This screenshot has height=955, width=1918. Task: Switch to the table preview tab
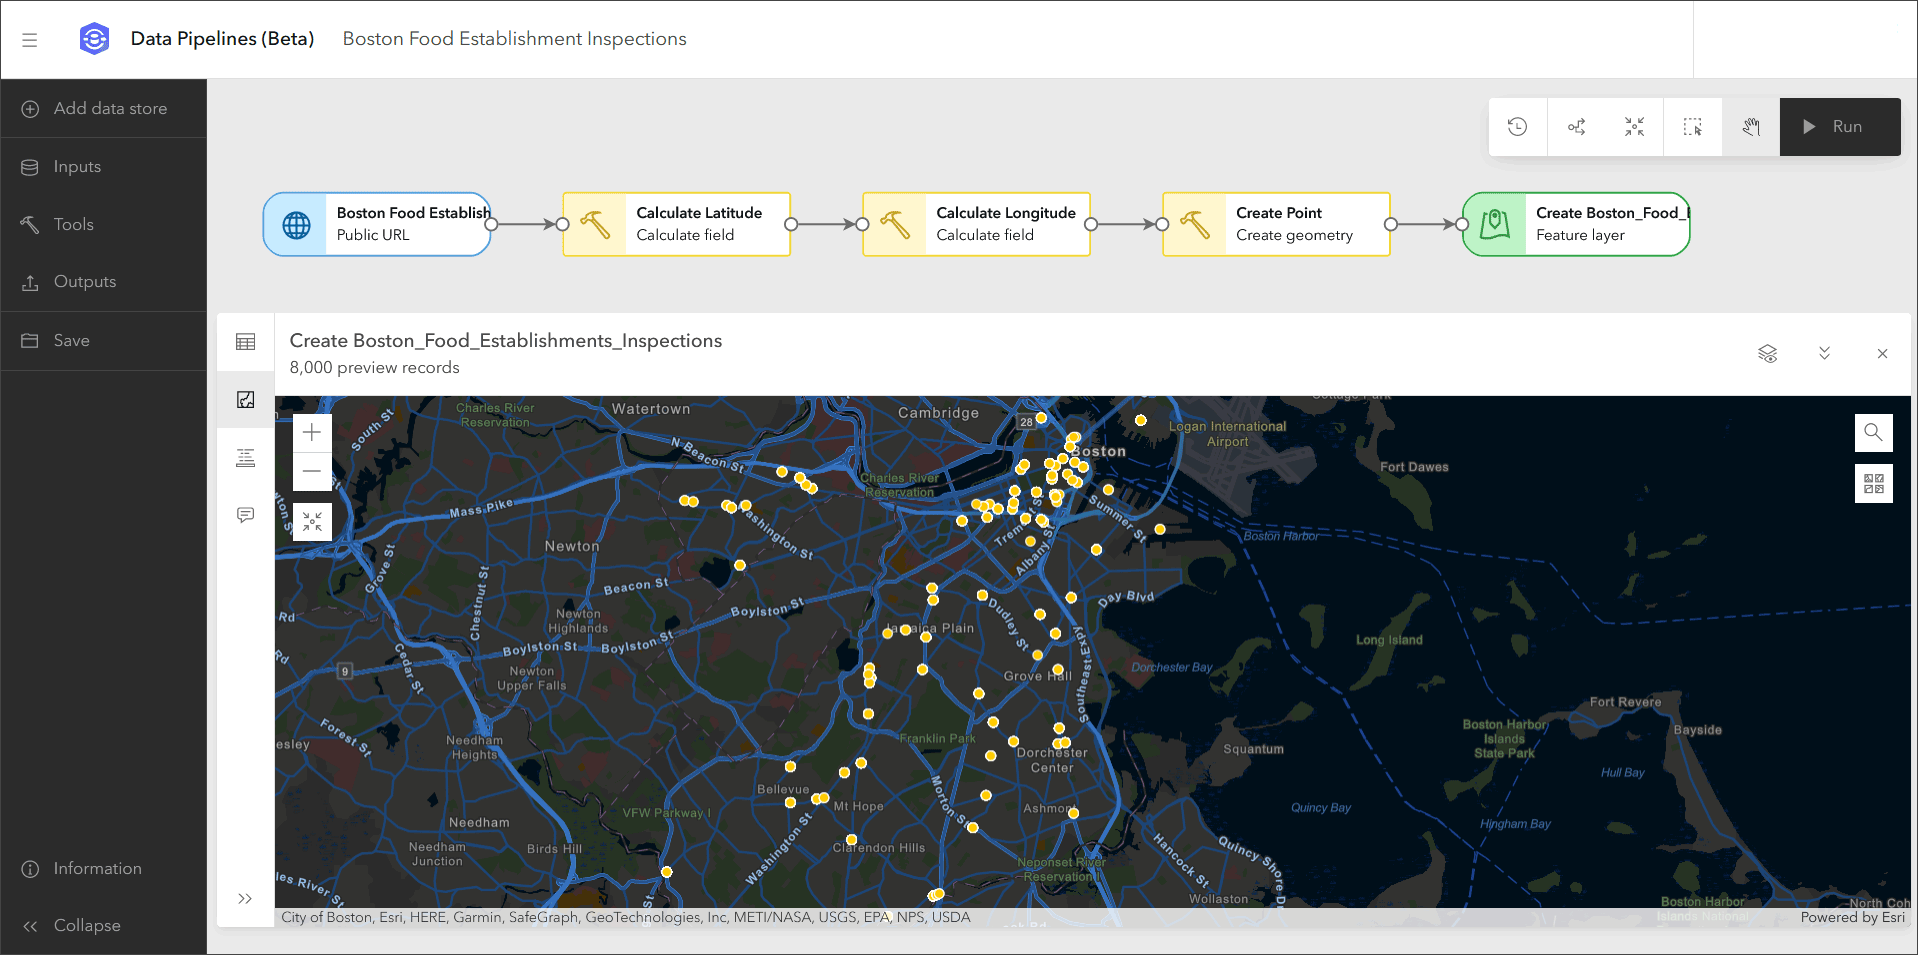pos(245,342)
